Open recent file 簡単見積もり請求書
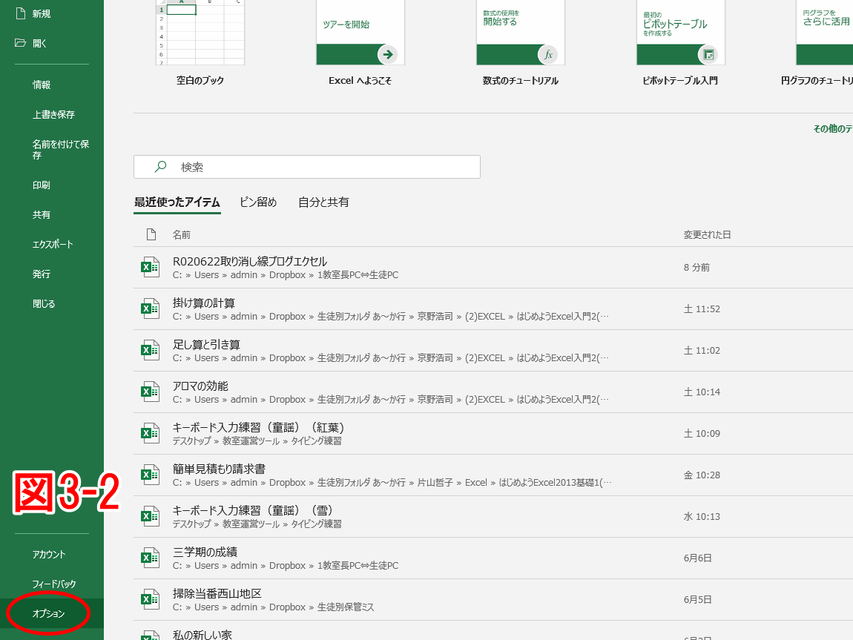 493,475
